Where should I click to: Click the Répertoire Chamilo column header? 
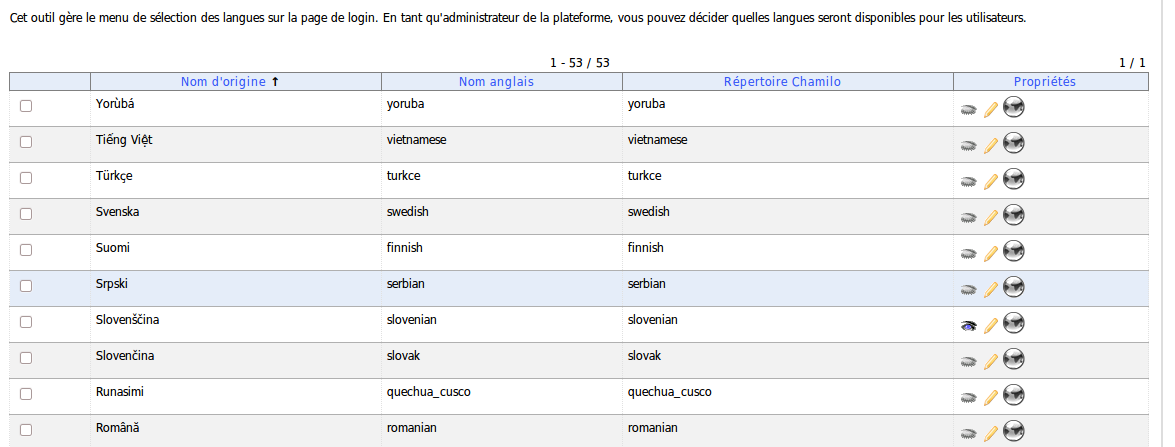(x=782, y=82)
